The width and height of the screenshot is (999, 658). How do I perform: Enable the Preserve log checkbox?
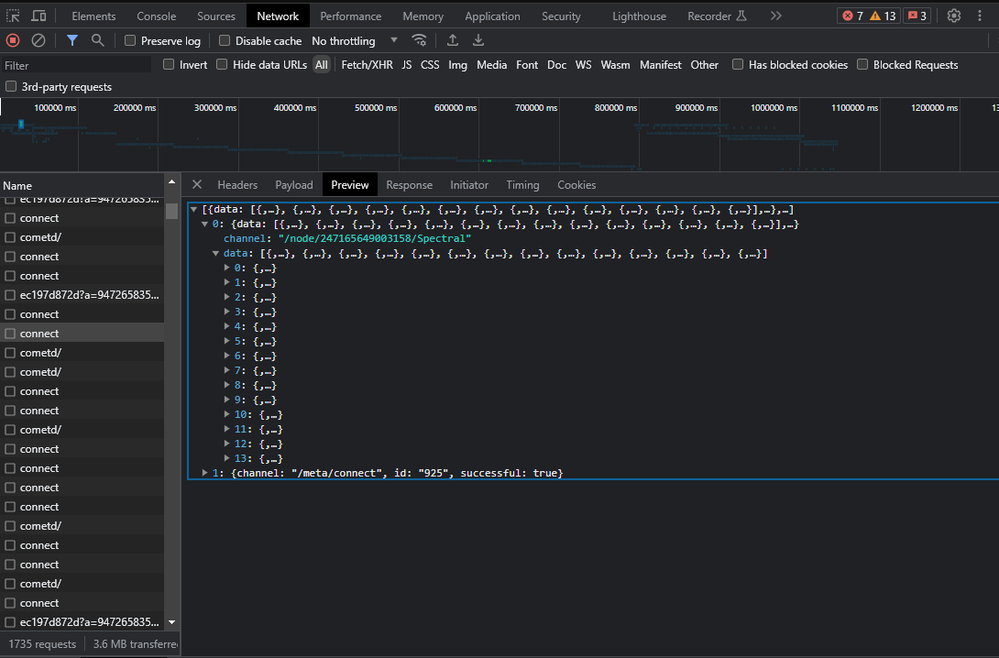pyautogui.click(x=130, y=41)
